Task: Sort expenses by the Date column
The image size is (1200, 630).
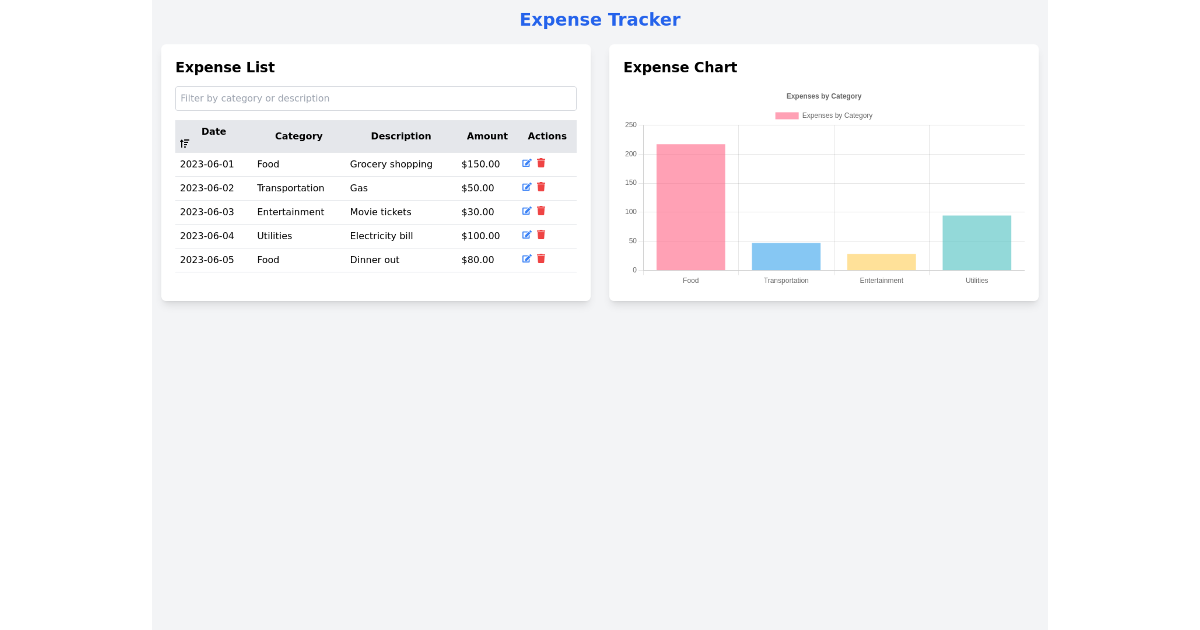Action: click(x=213, y=131)
